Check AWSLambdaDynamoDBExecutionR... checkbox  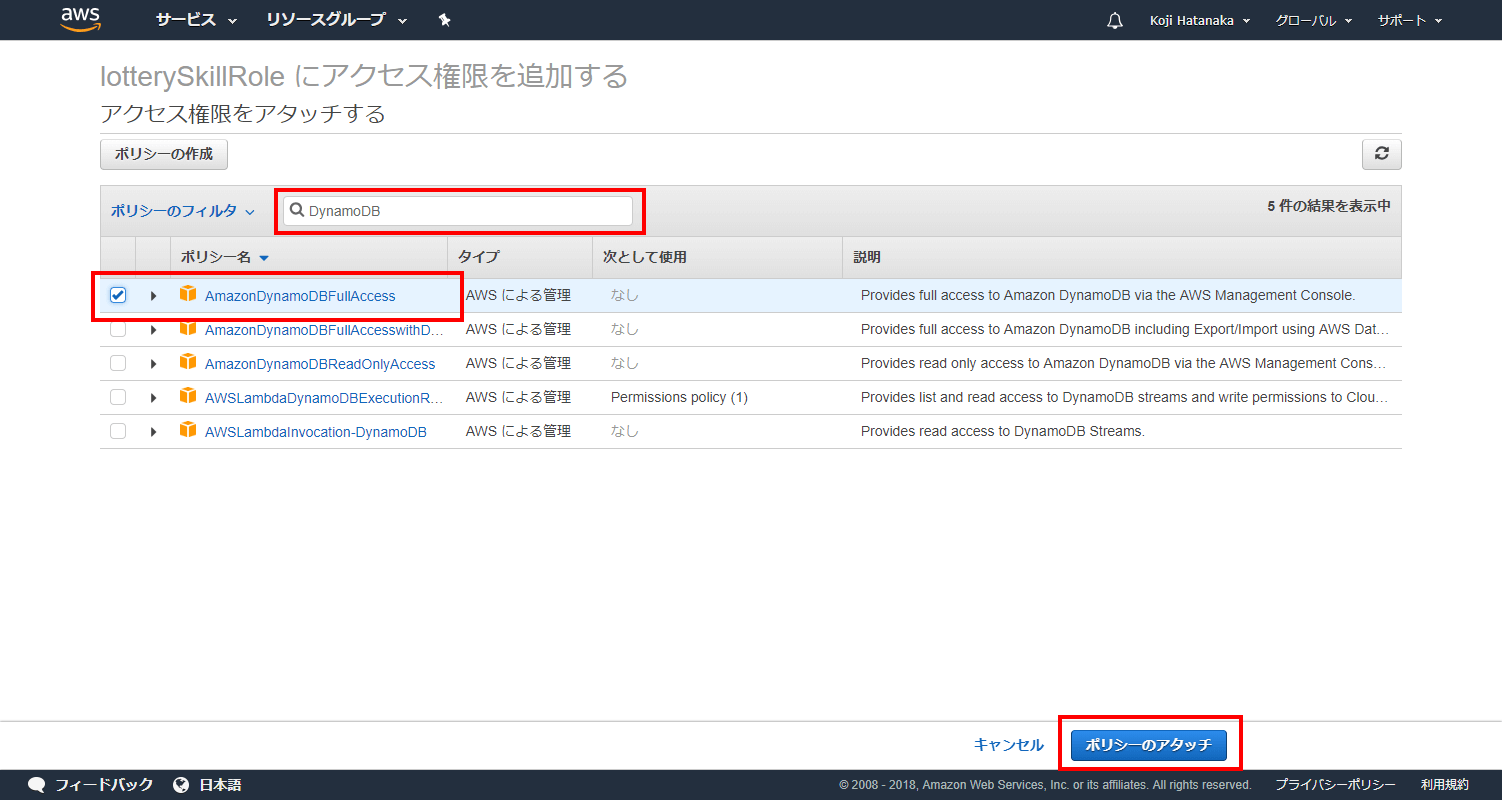(x=118, y=397)
